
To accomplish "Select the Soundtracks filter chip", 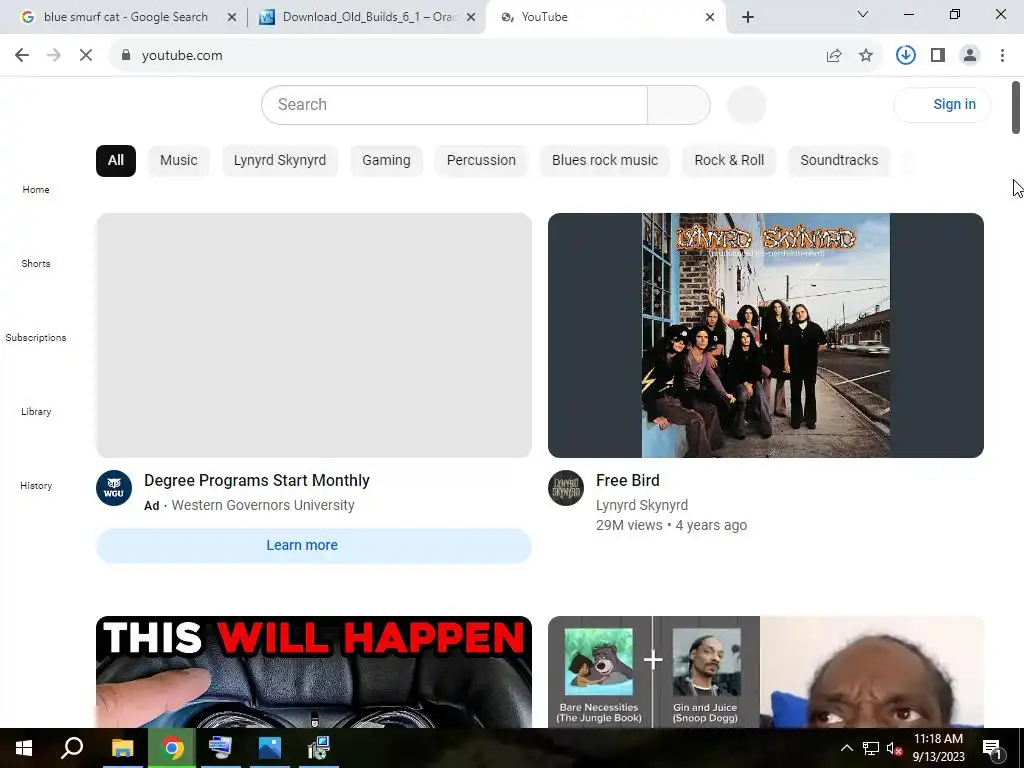I will tap(839, 161).
